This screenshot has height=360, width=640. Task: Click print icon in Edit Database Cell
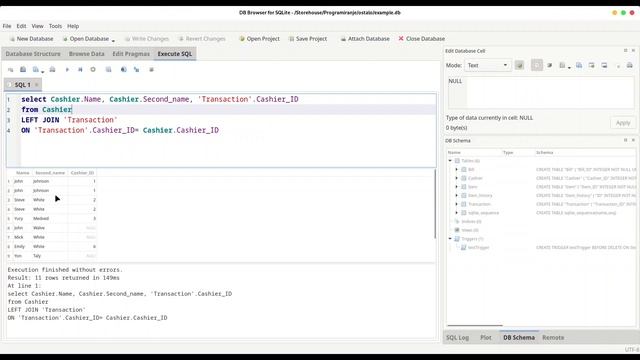tap(630, 65)
